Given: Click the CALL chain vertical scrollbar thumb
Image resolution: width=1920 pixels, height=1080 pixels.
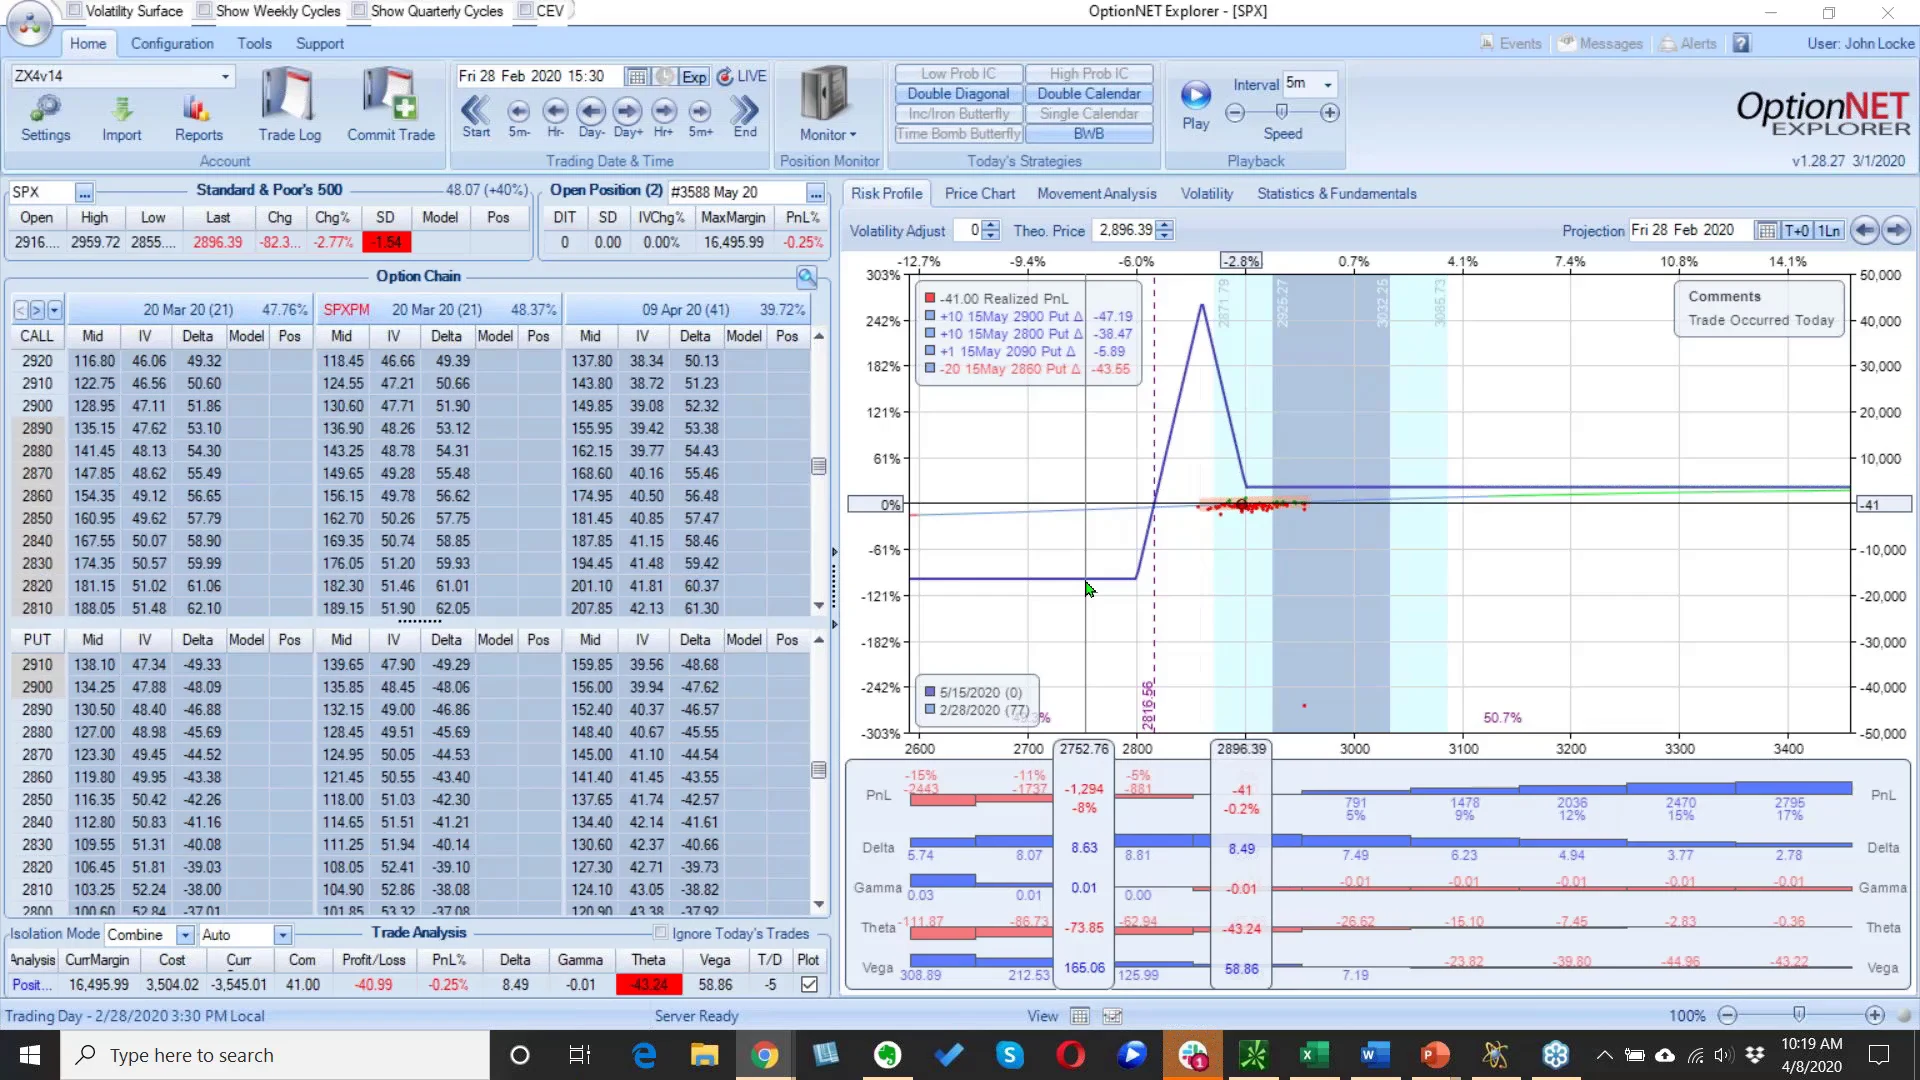Looking at the screenshot, I should point(819,467).
